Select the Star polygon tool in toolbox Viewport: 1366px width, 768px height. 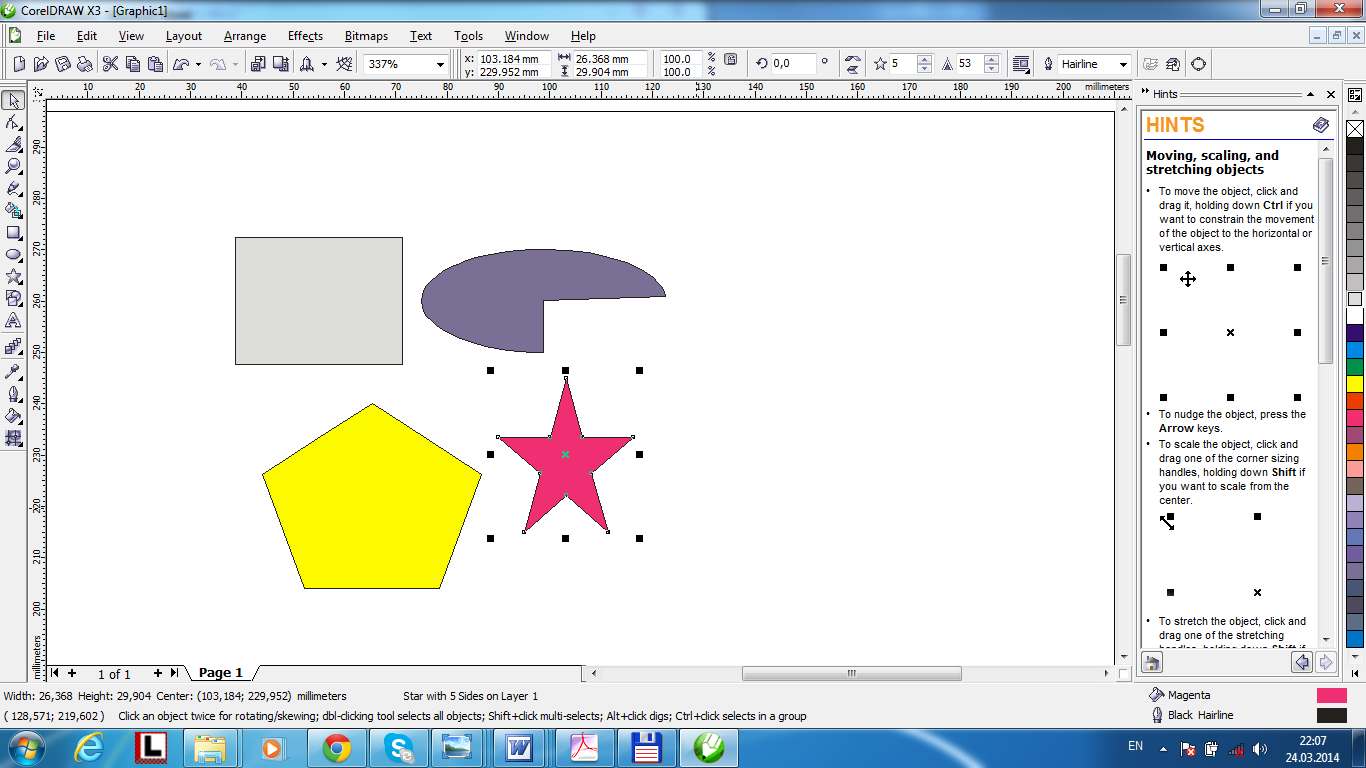13,276
